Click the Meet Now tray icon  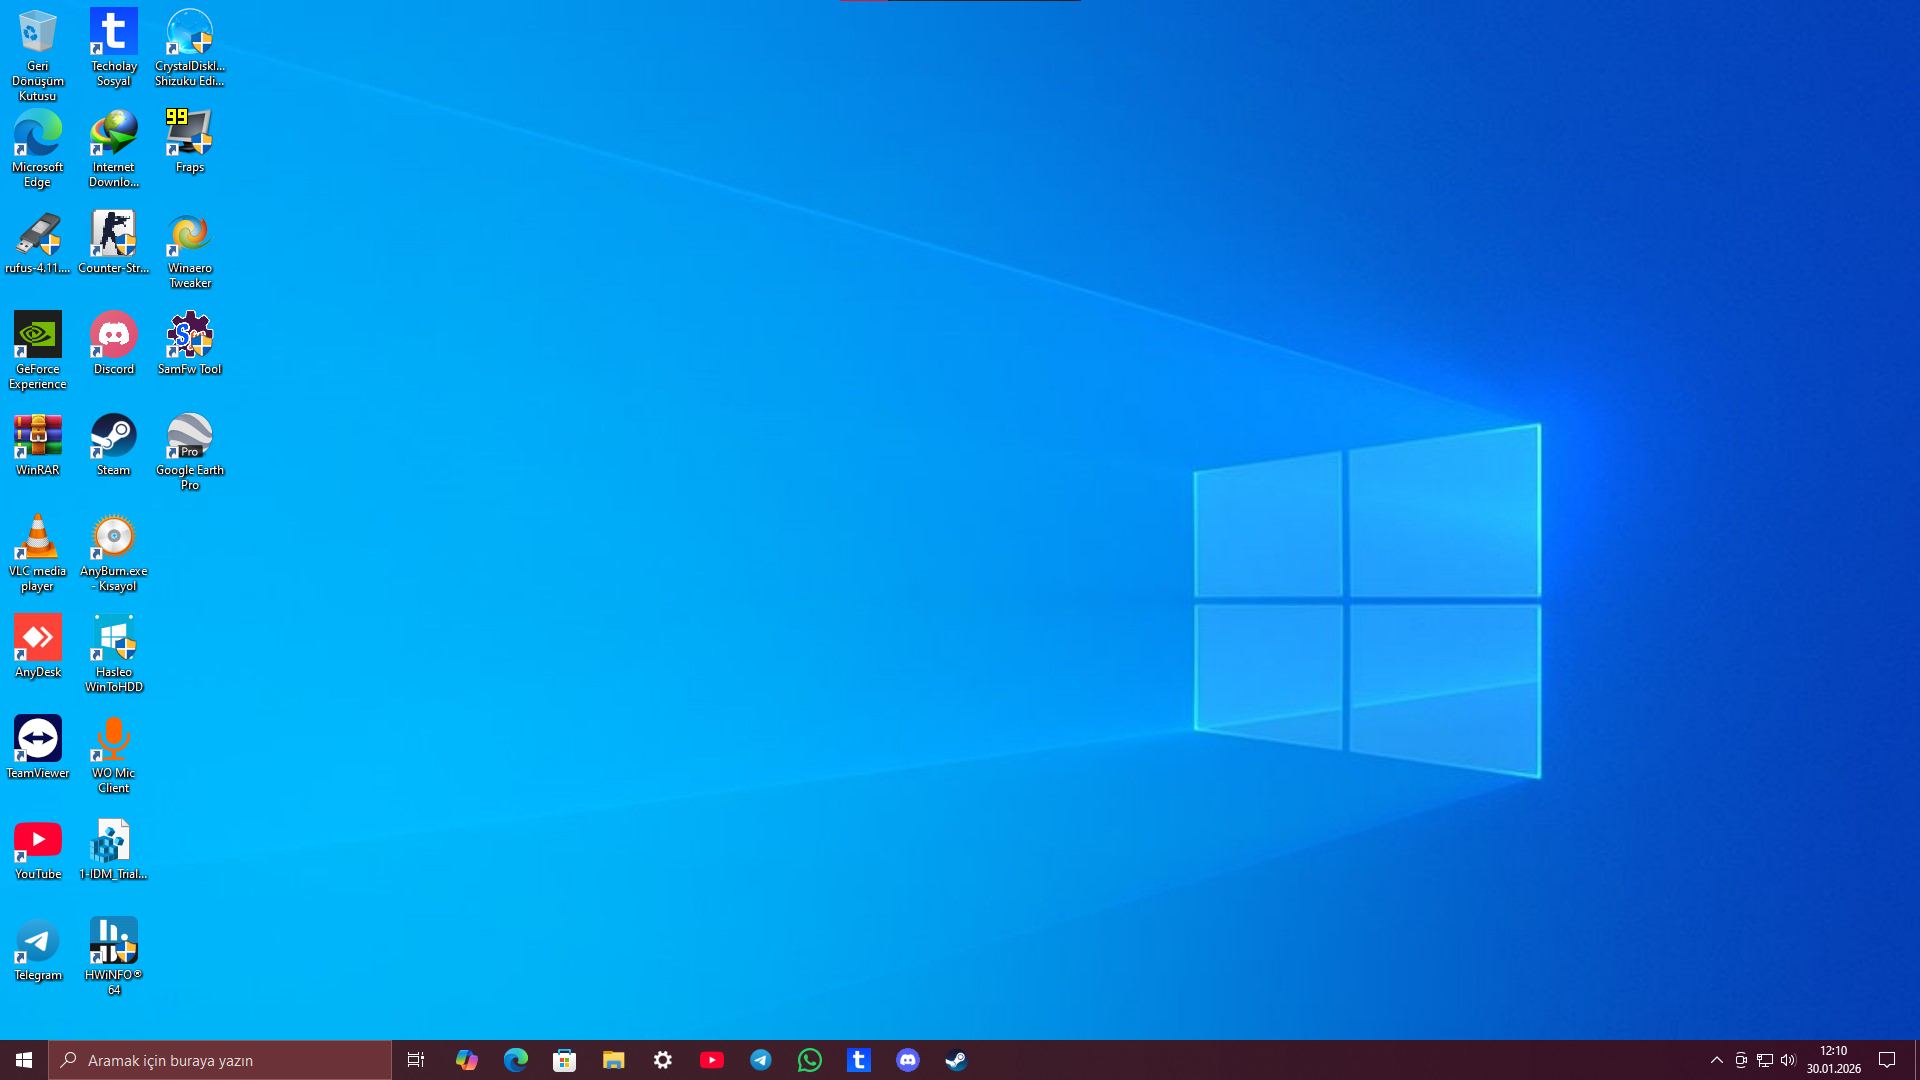click(x=1741, y=1060)
